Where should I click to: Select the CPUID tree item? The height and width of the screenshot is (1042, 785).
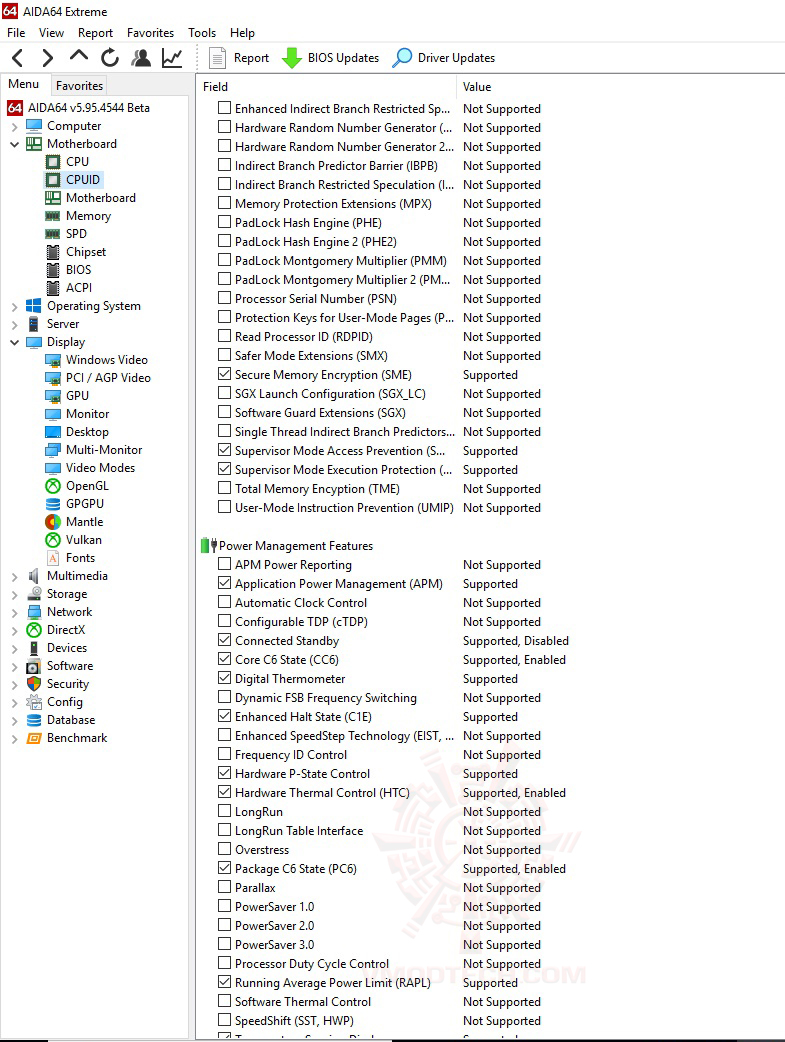coord(82,180)
